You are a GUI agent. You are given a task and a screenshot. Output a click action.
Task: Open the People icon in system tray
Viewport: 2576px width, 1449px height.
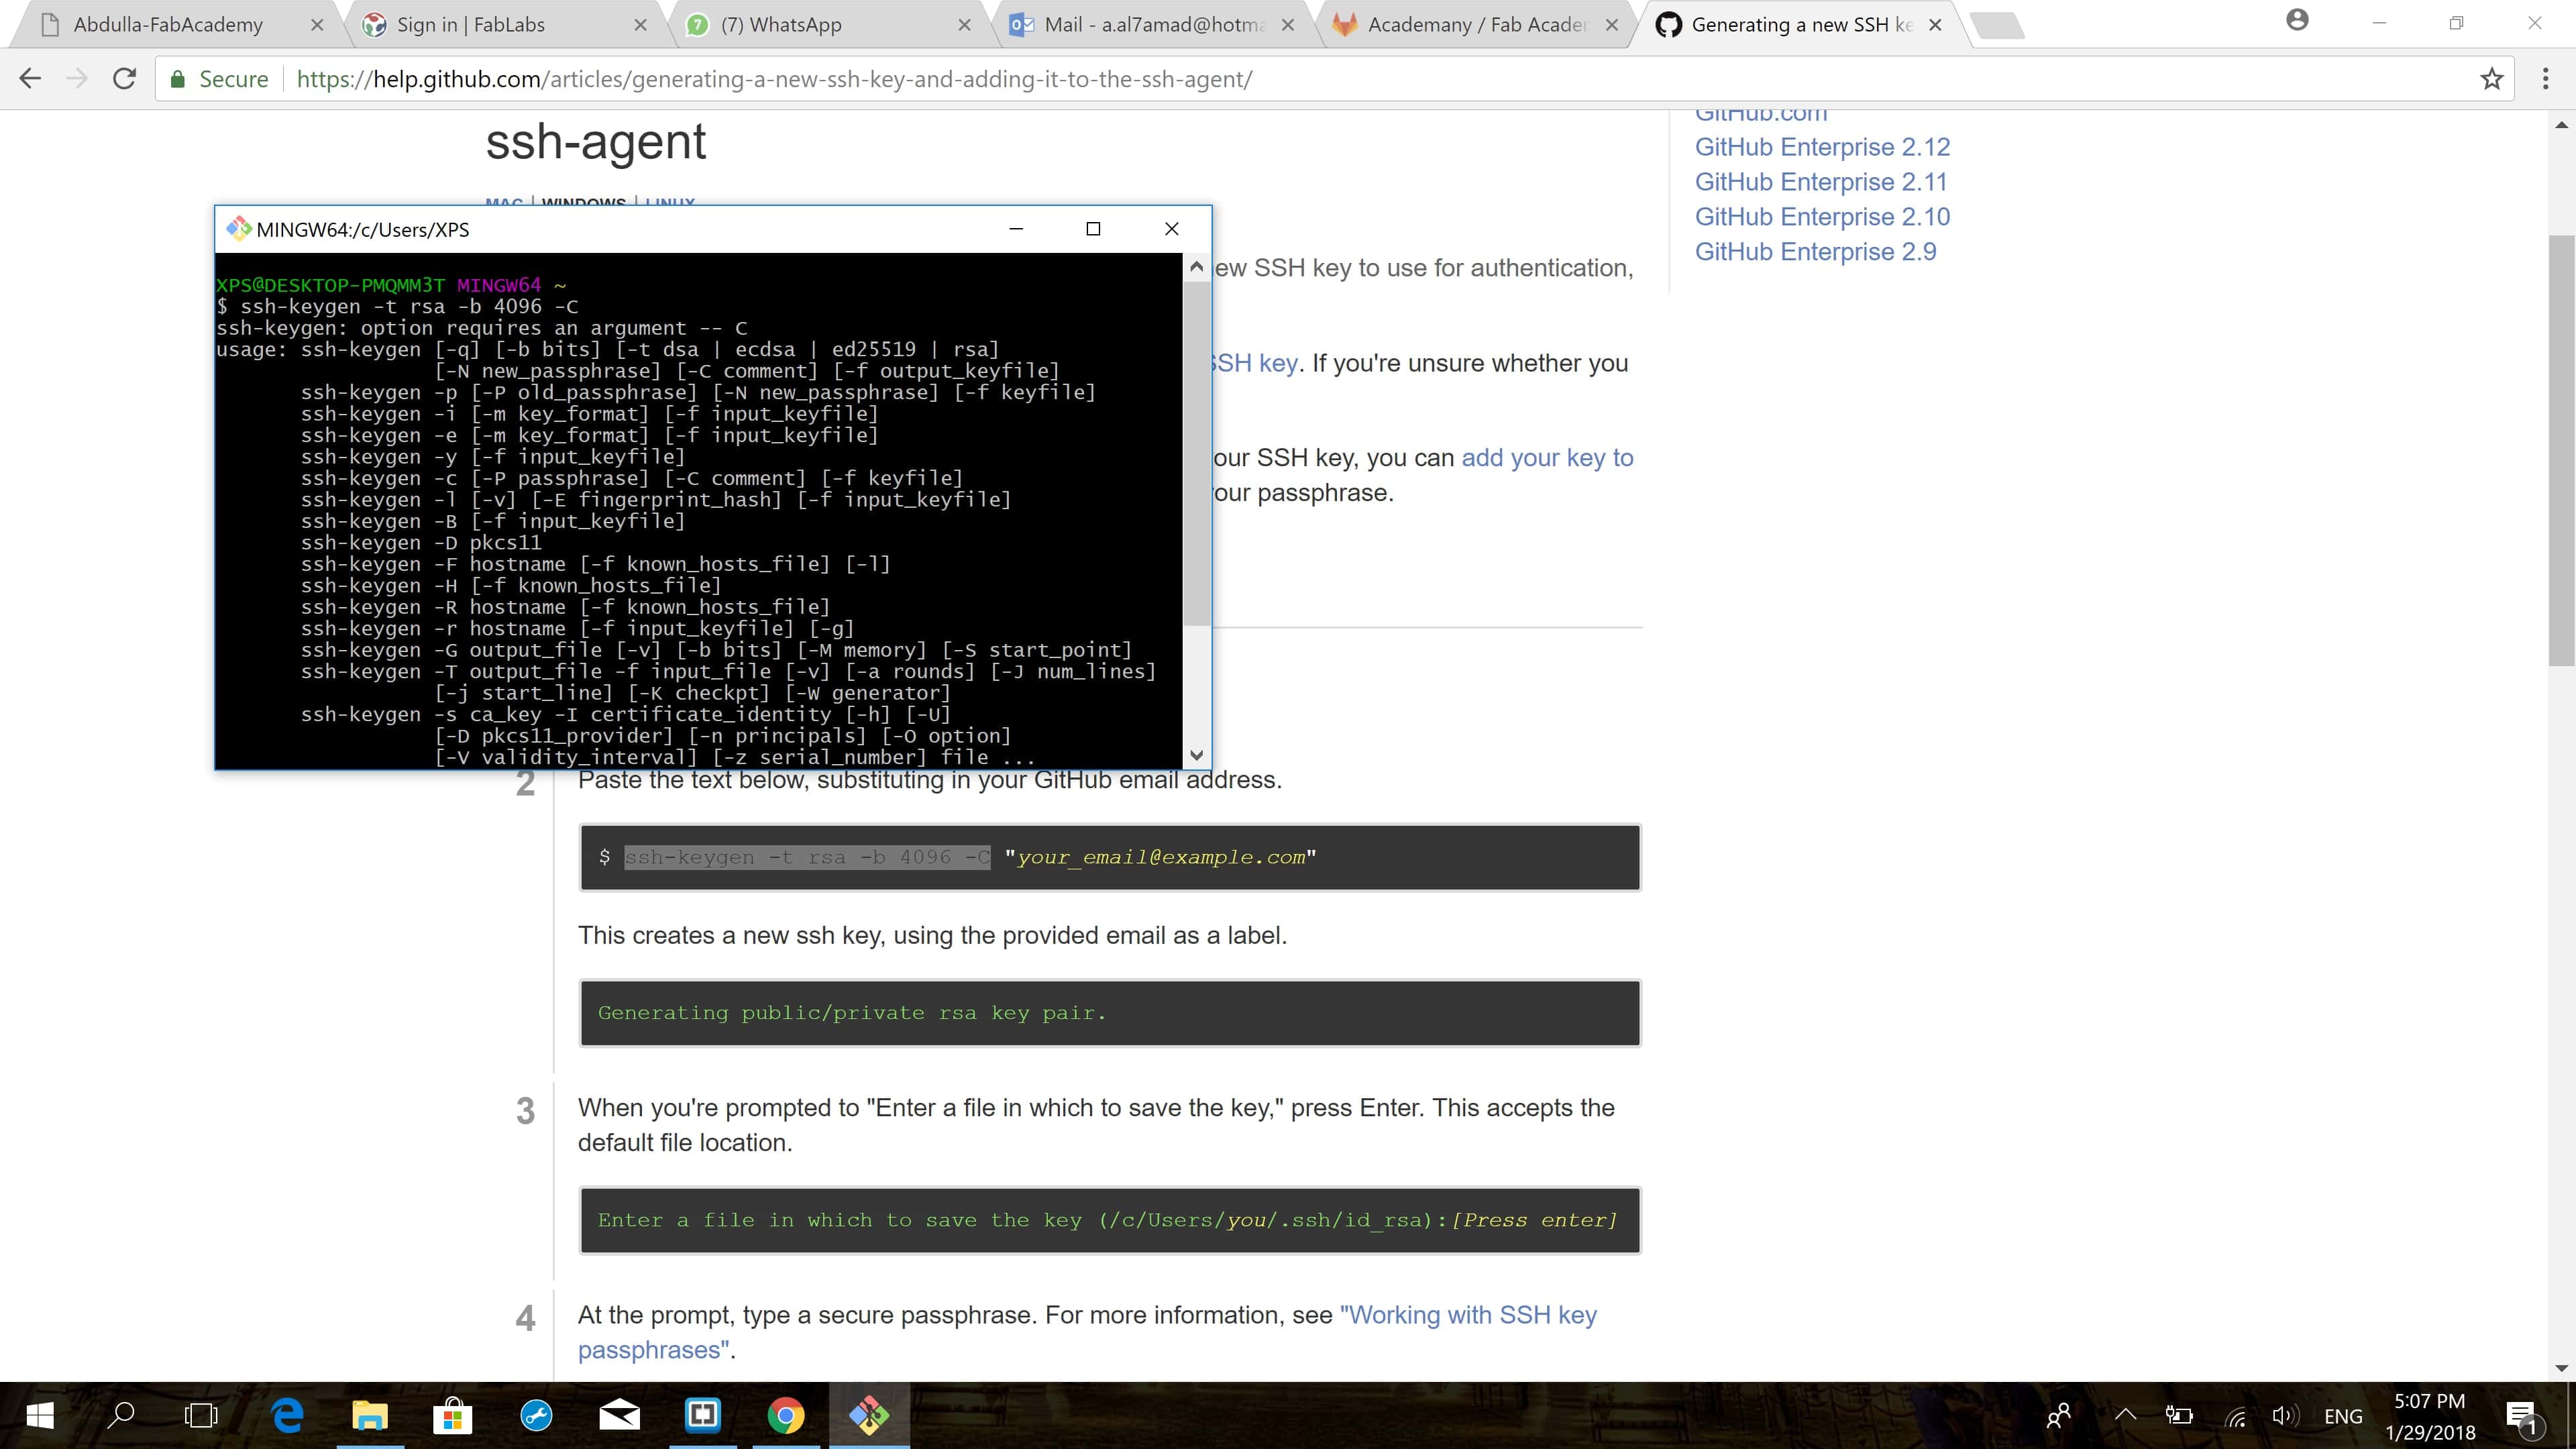coord(2058,1415)
